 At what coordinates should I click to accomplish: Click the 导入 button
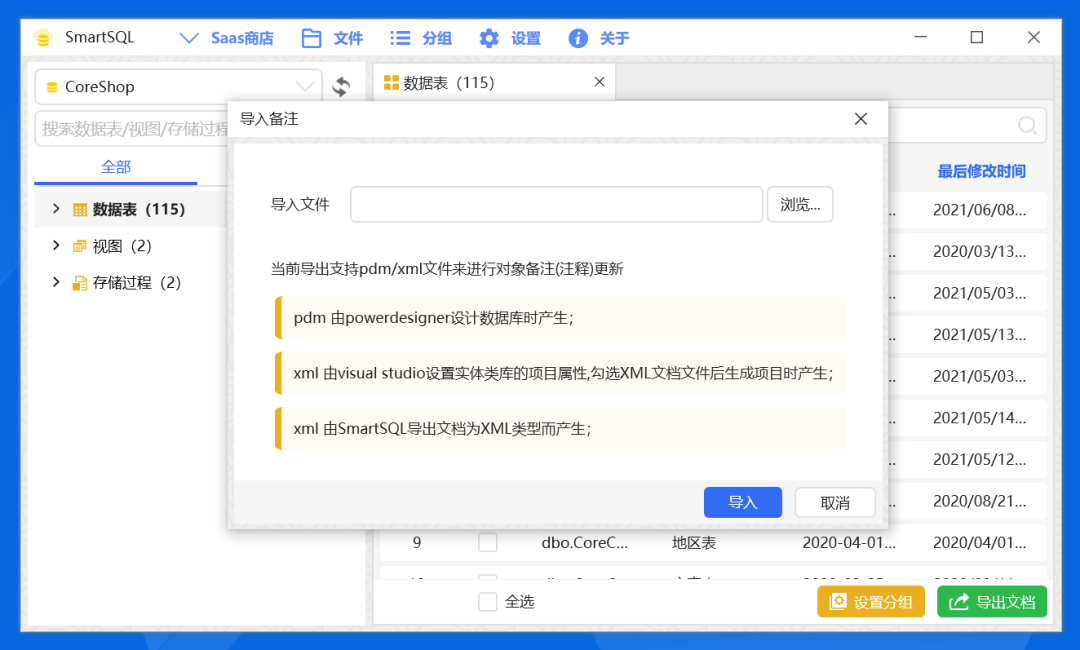[742, 503]
